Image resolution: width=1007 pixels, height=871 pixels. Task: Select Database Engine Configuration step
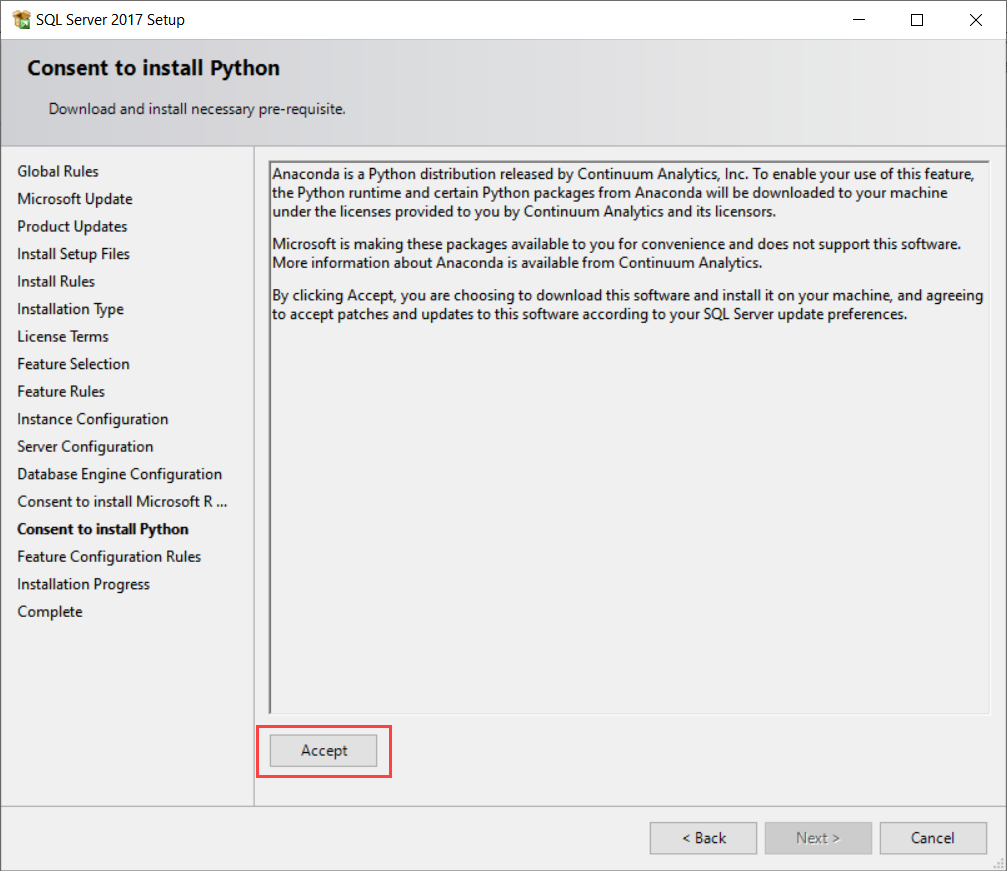tap(119, 474)
